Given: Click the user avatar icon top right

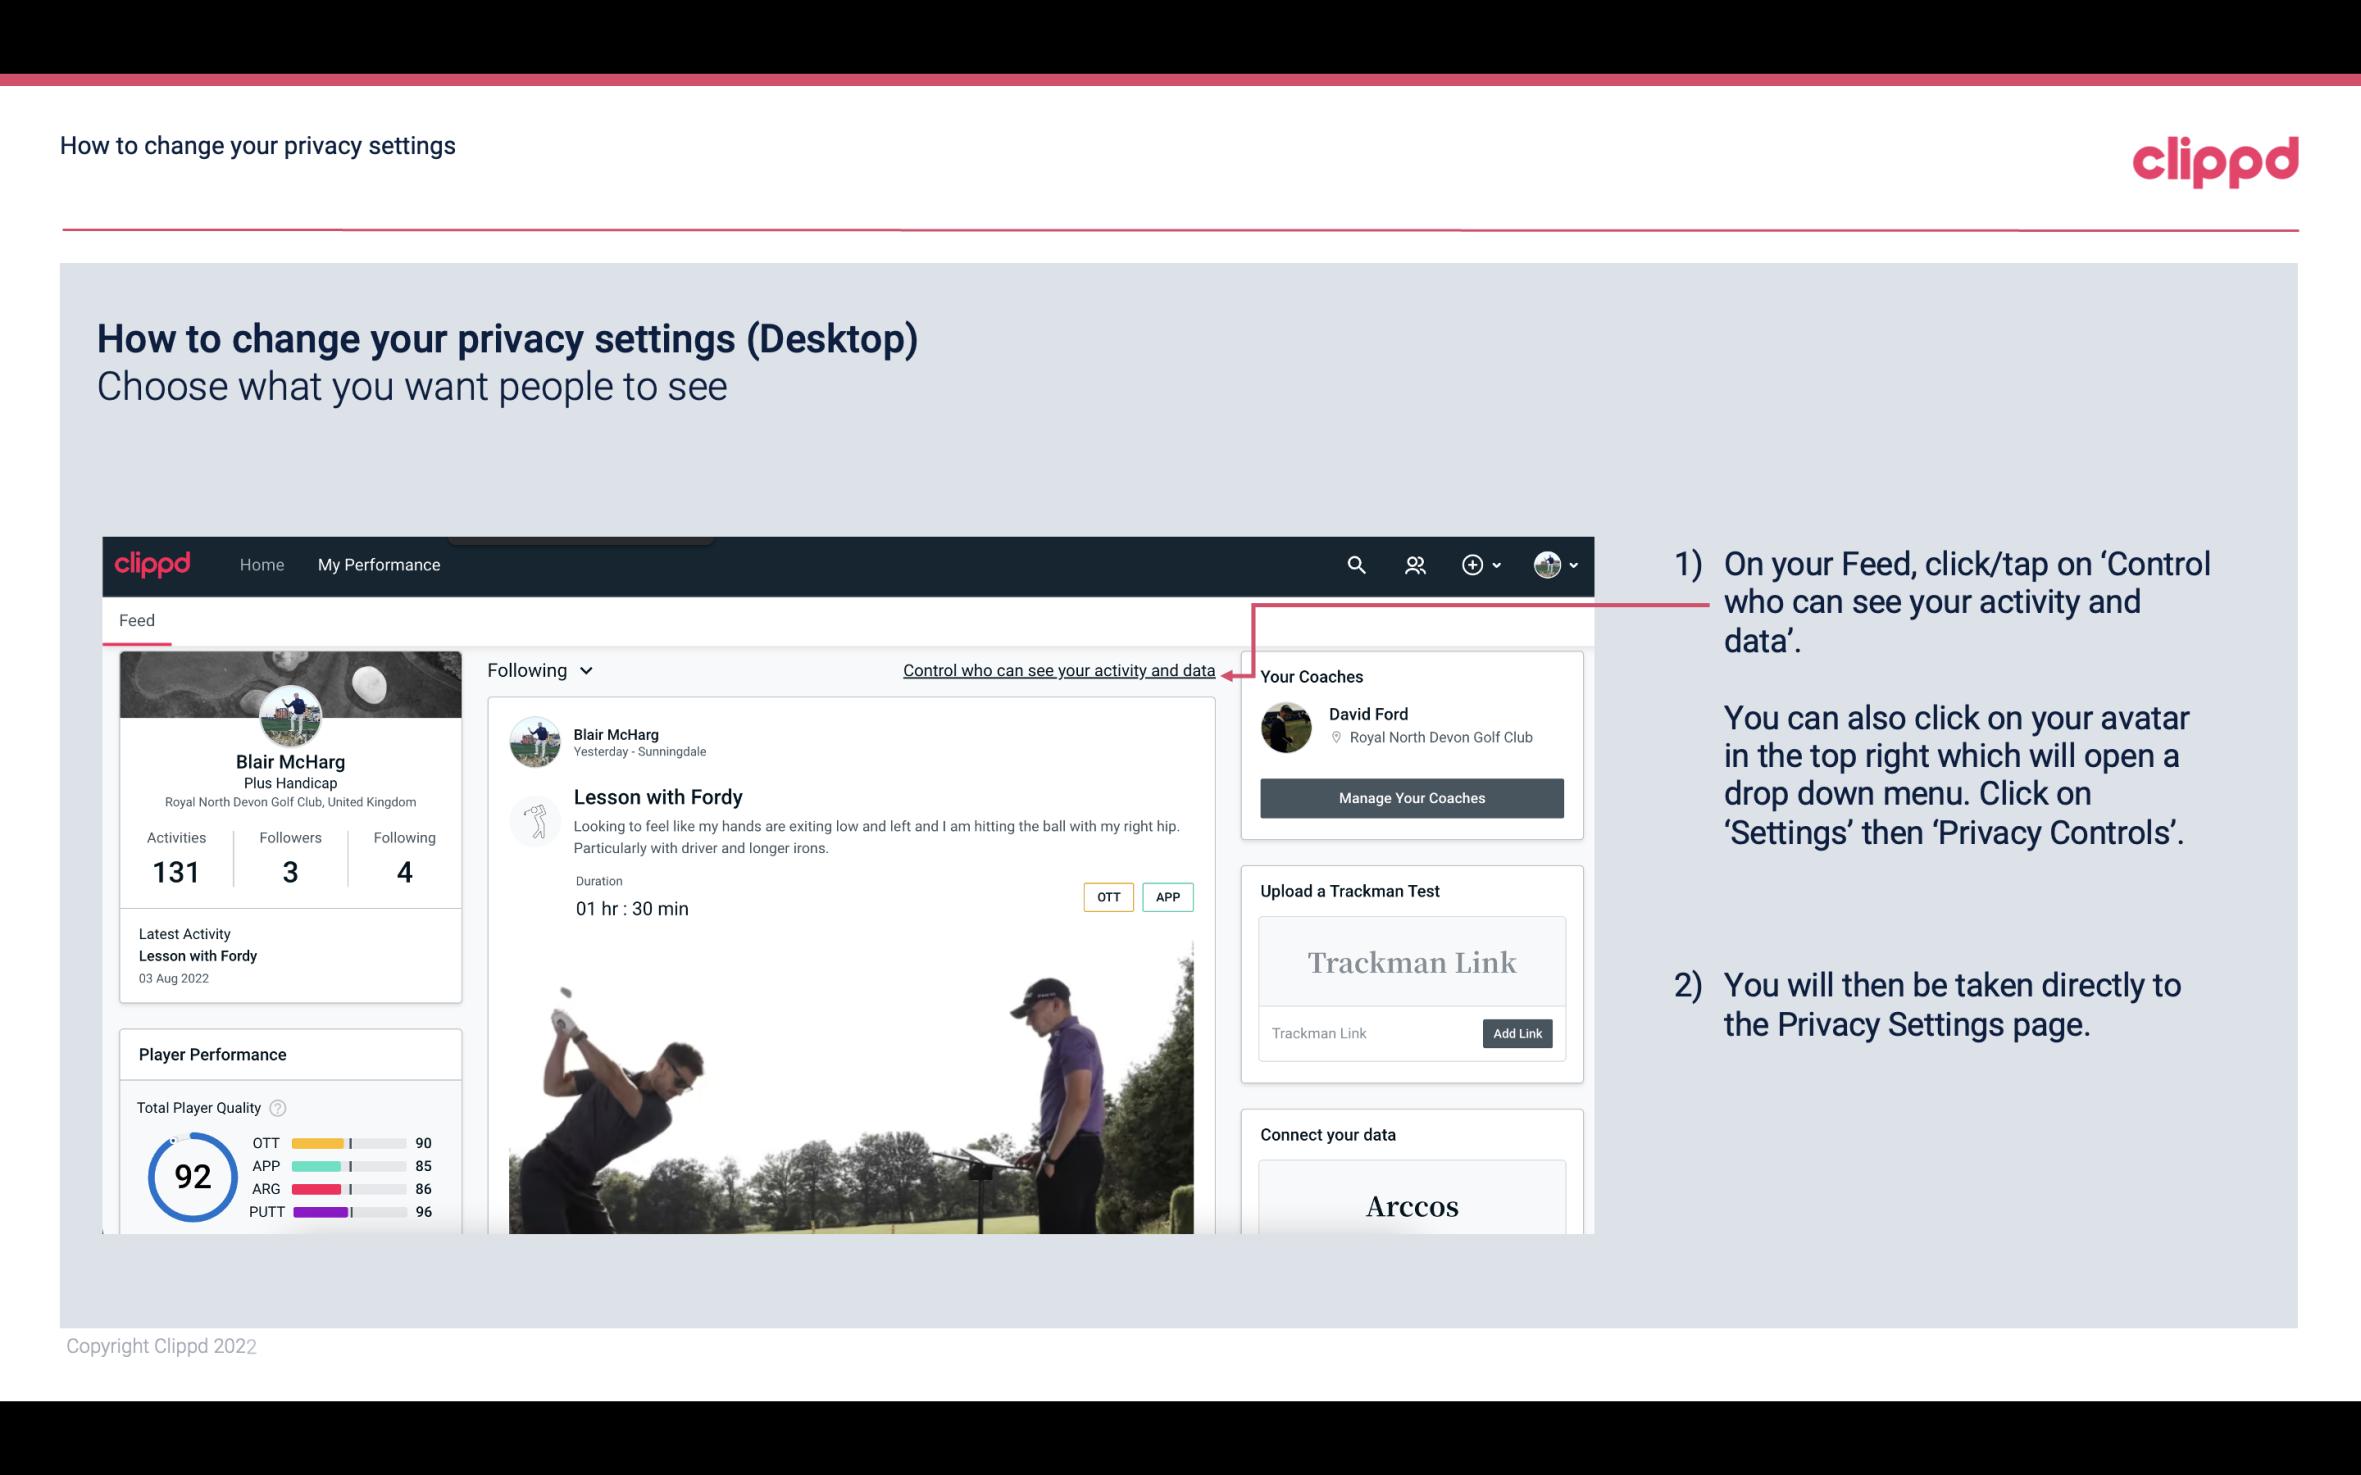Looking at the screenshot, I should (x=1544, y=562).
